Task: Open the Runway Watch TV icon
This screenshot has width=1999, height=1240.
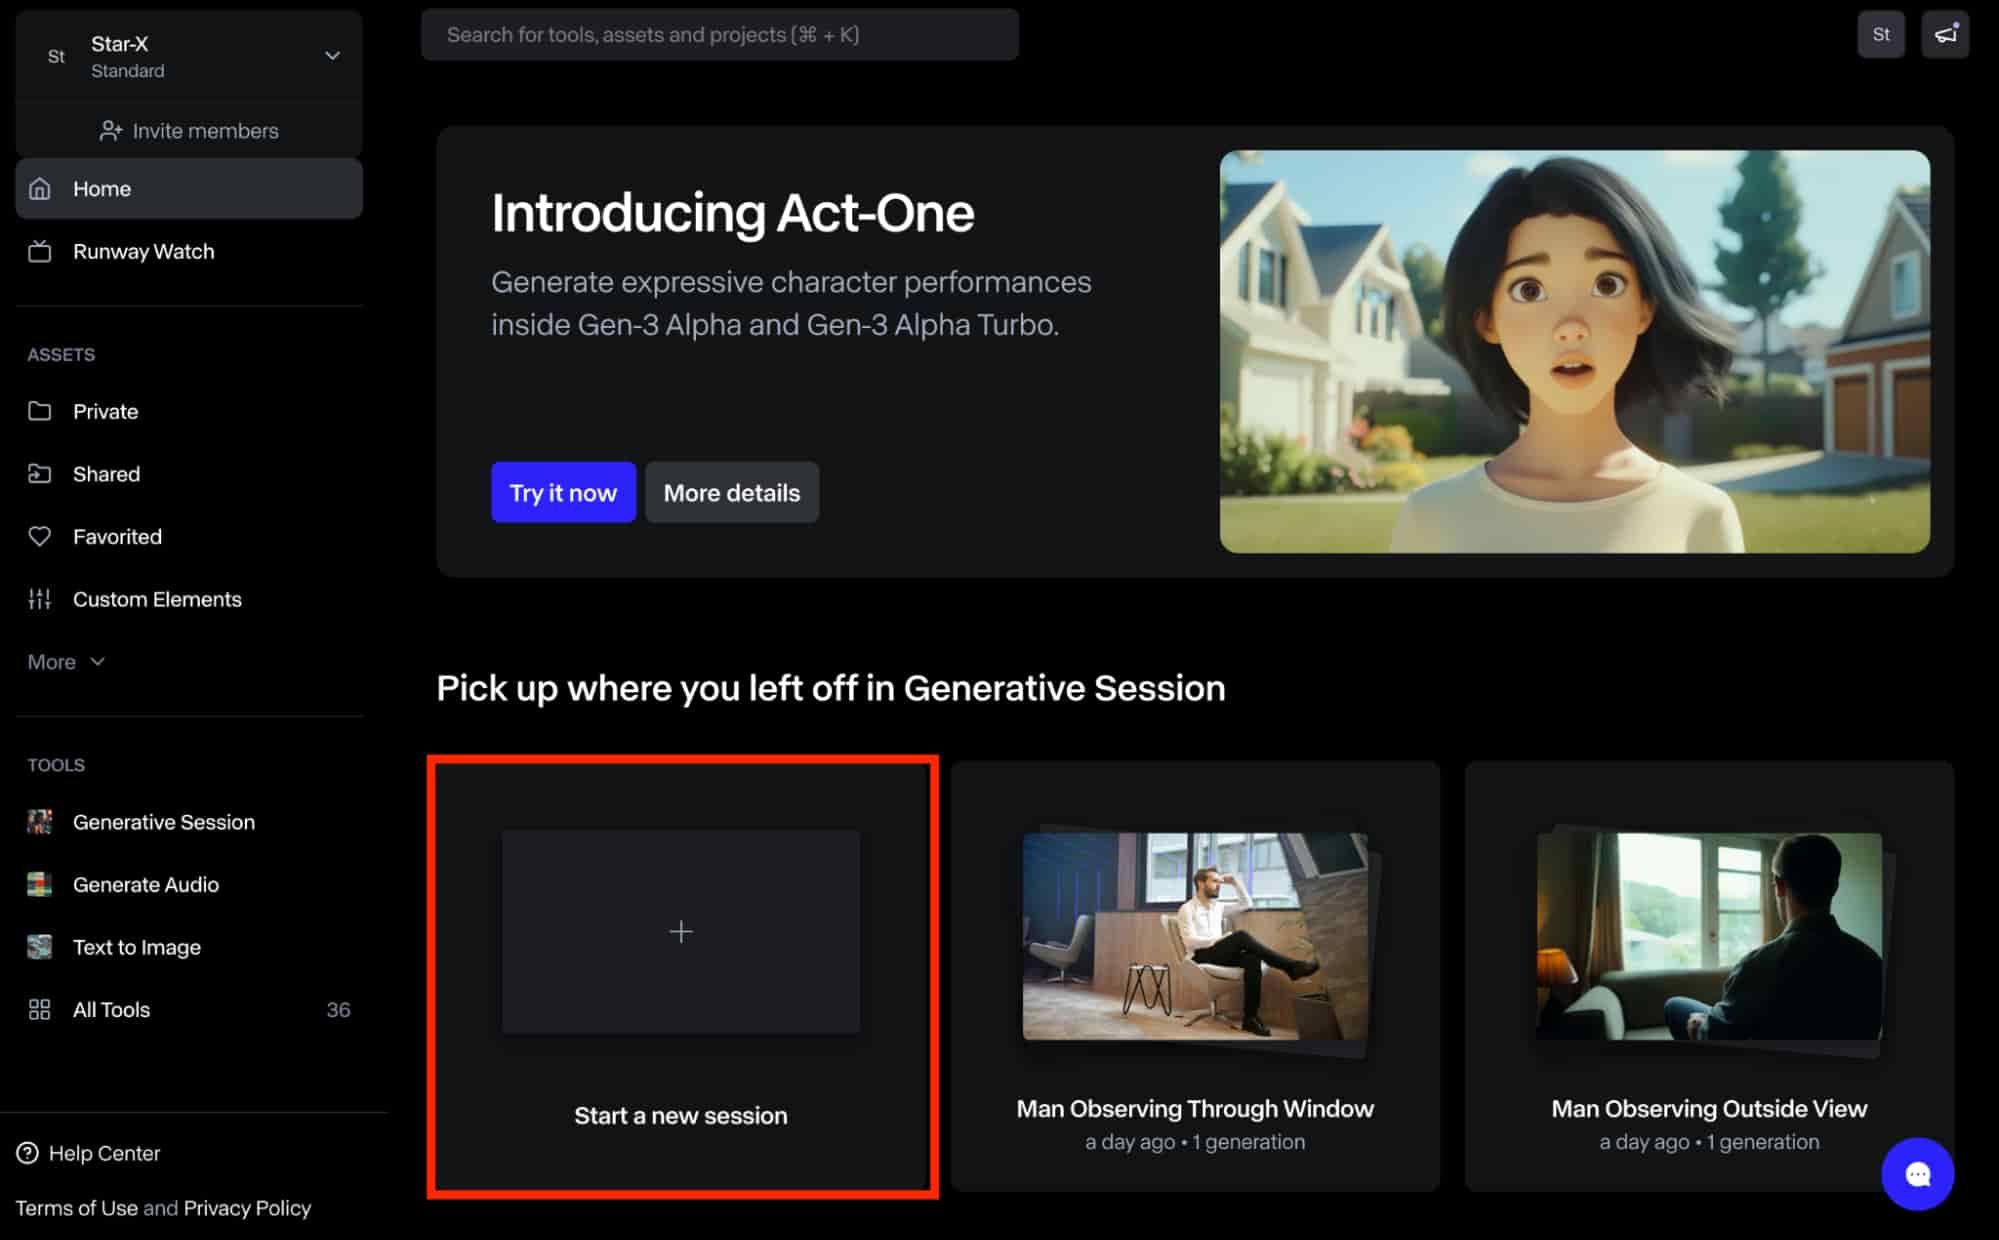Action: click(39, 252)
